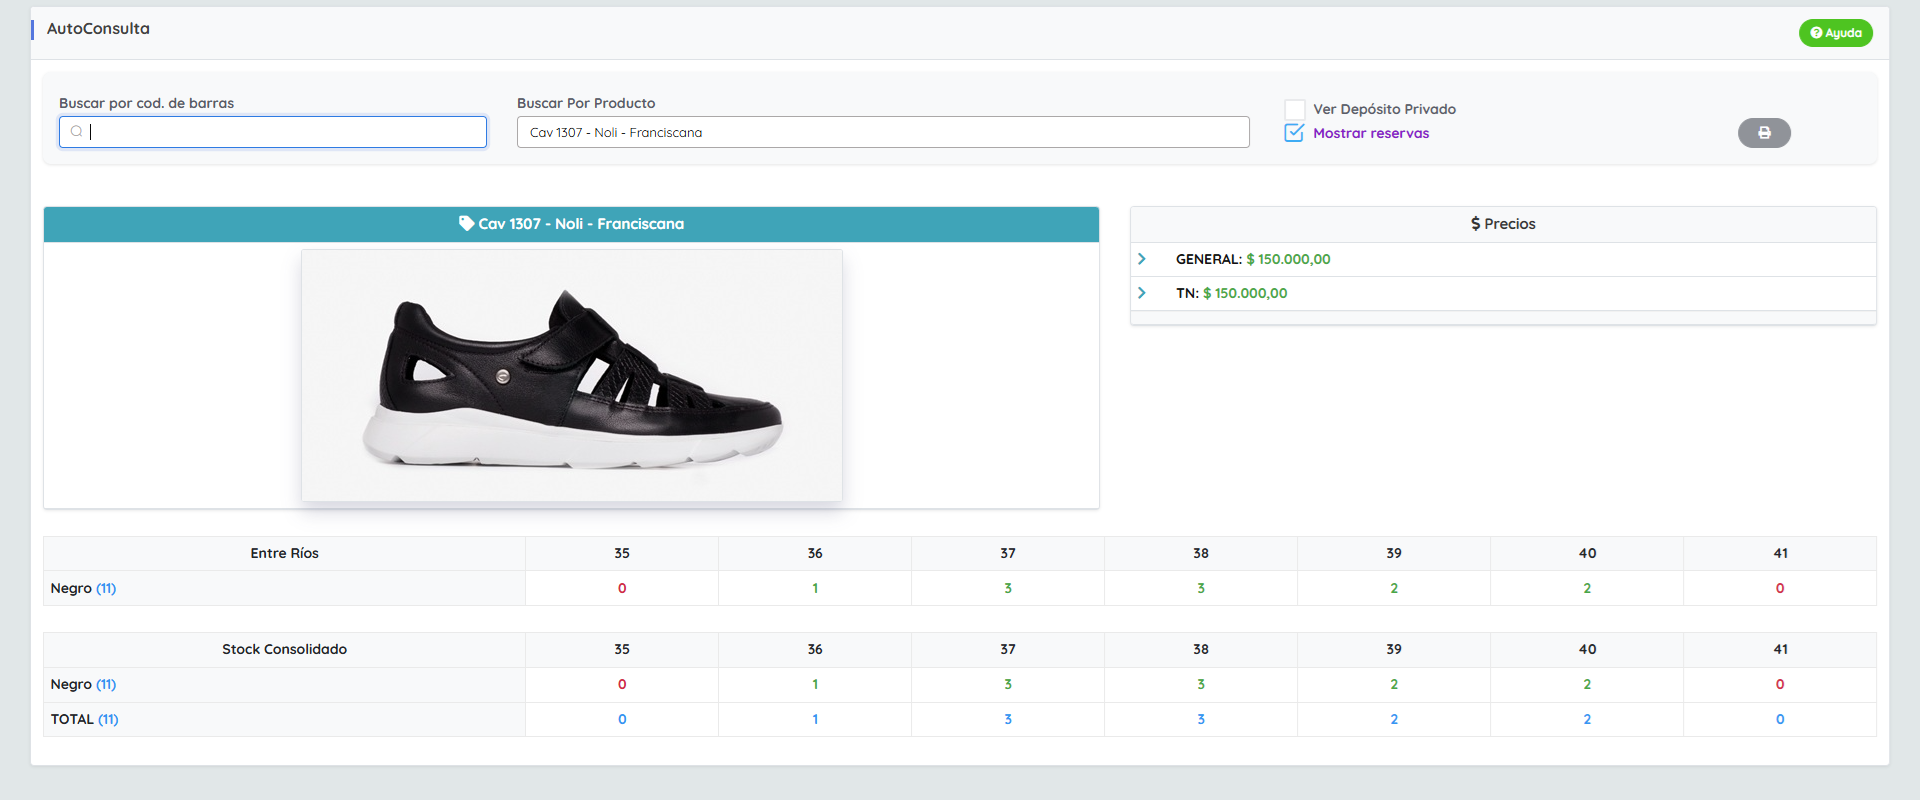Screen dimensions: 1920x800
Task: Click size 41 value in TOTAL row
Action: (1779, 719)
